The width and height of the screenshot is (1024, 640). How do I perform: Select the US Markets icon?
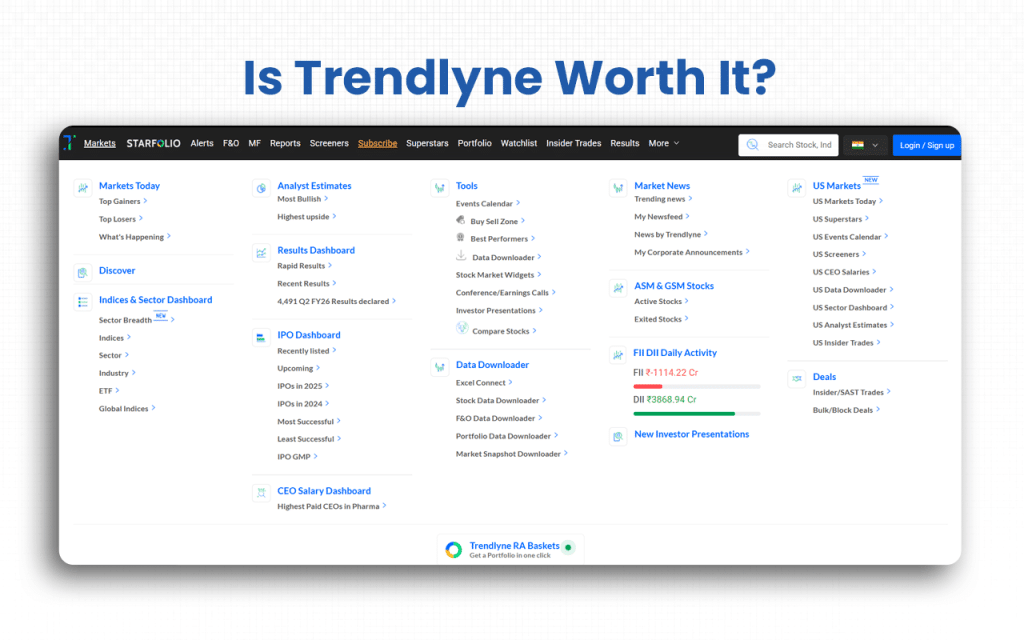coord(795,186)
